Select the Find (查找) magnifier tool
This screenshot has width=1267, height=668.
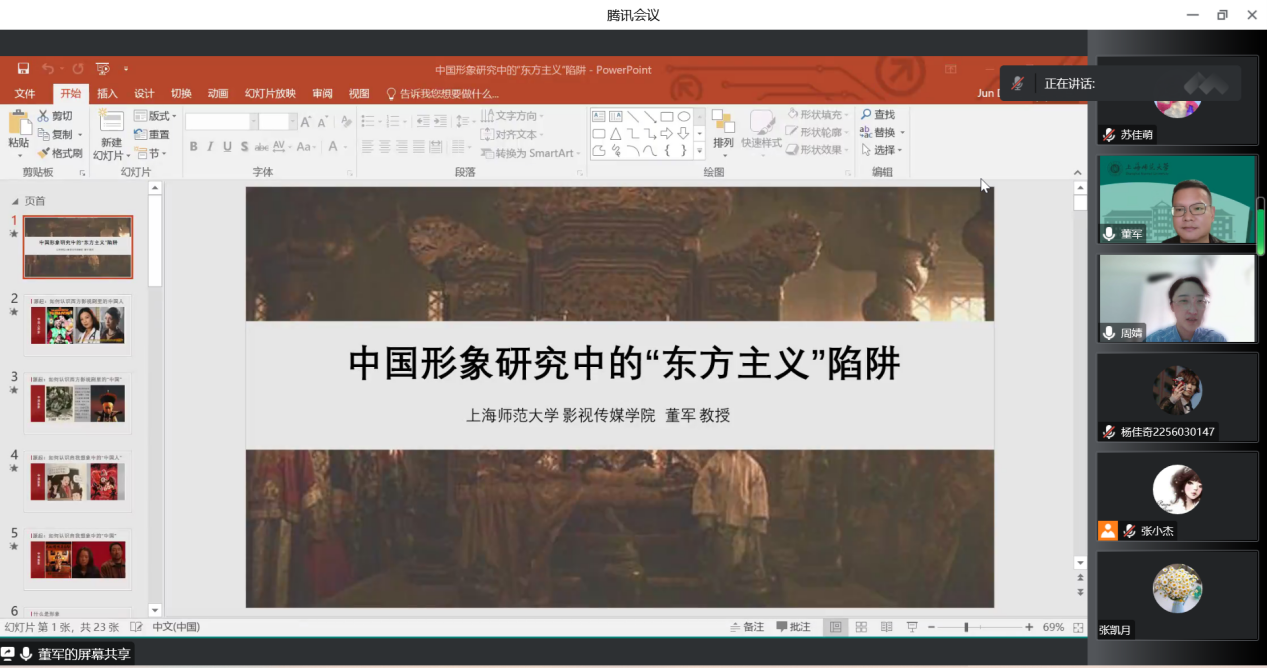coord(866,115)
